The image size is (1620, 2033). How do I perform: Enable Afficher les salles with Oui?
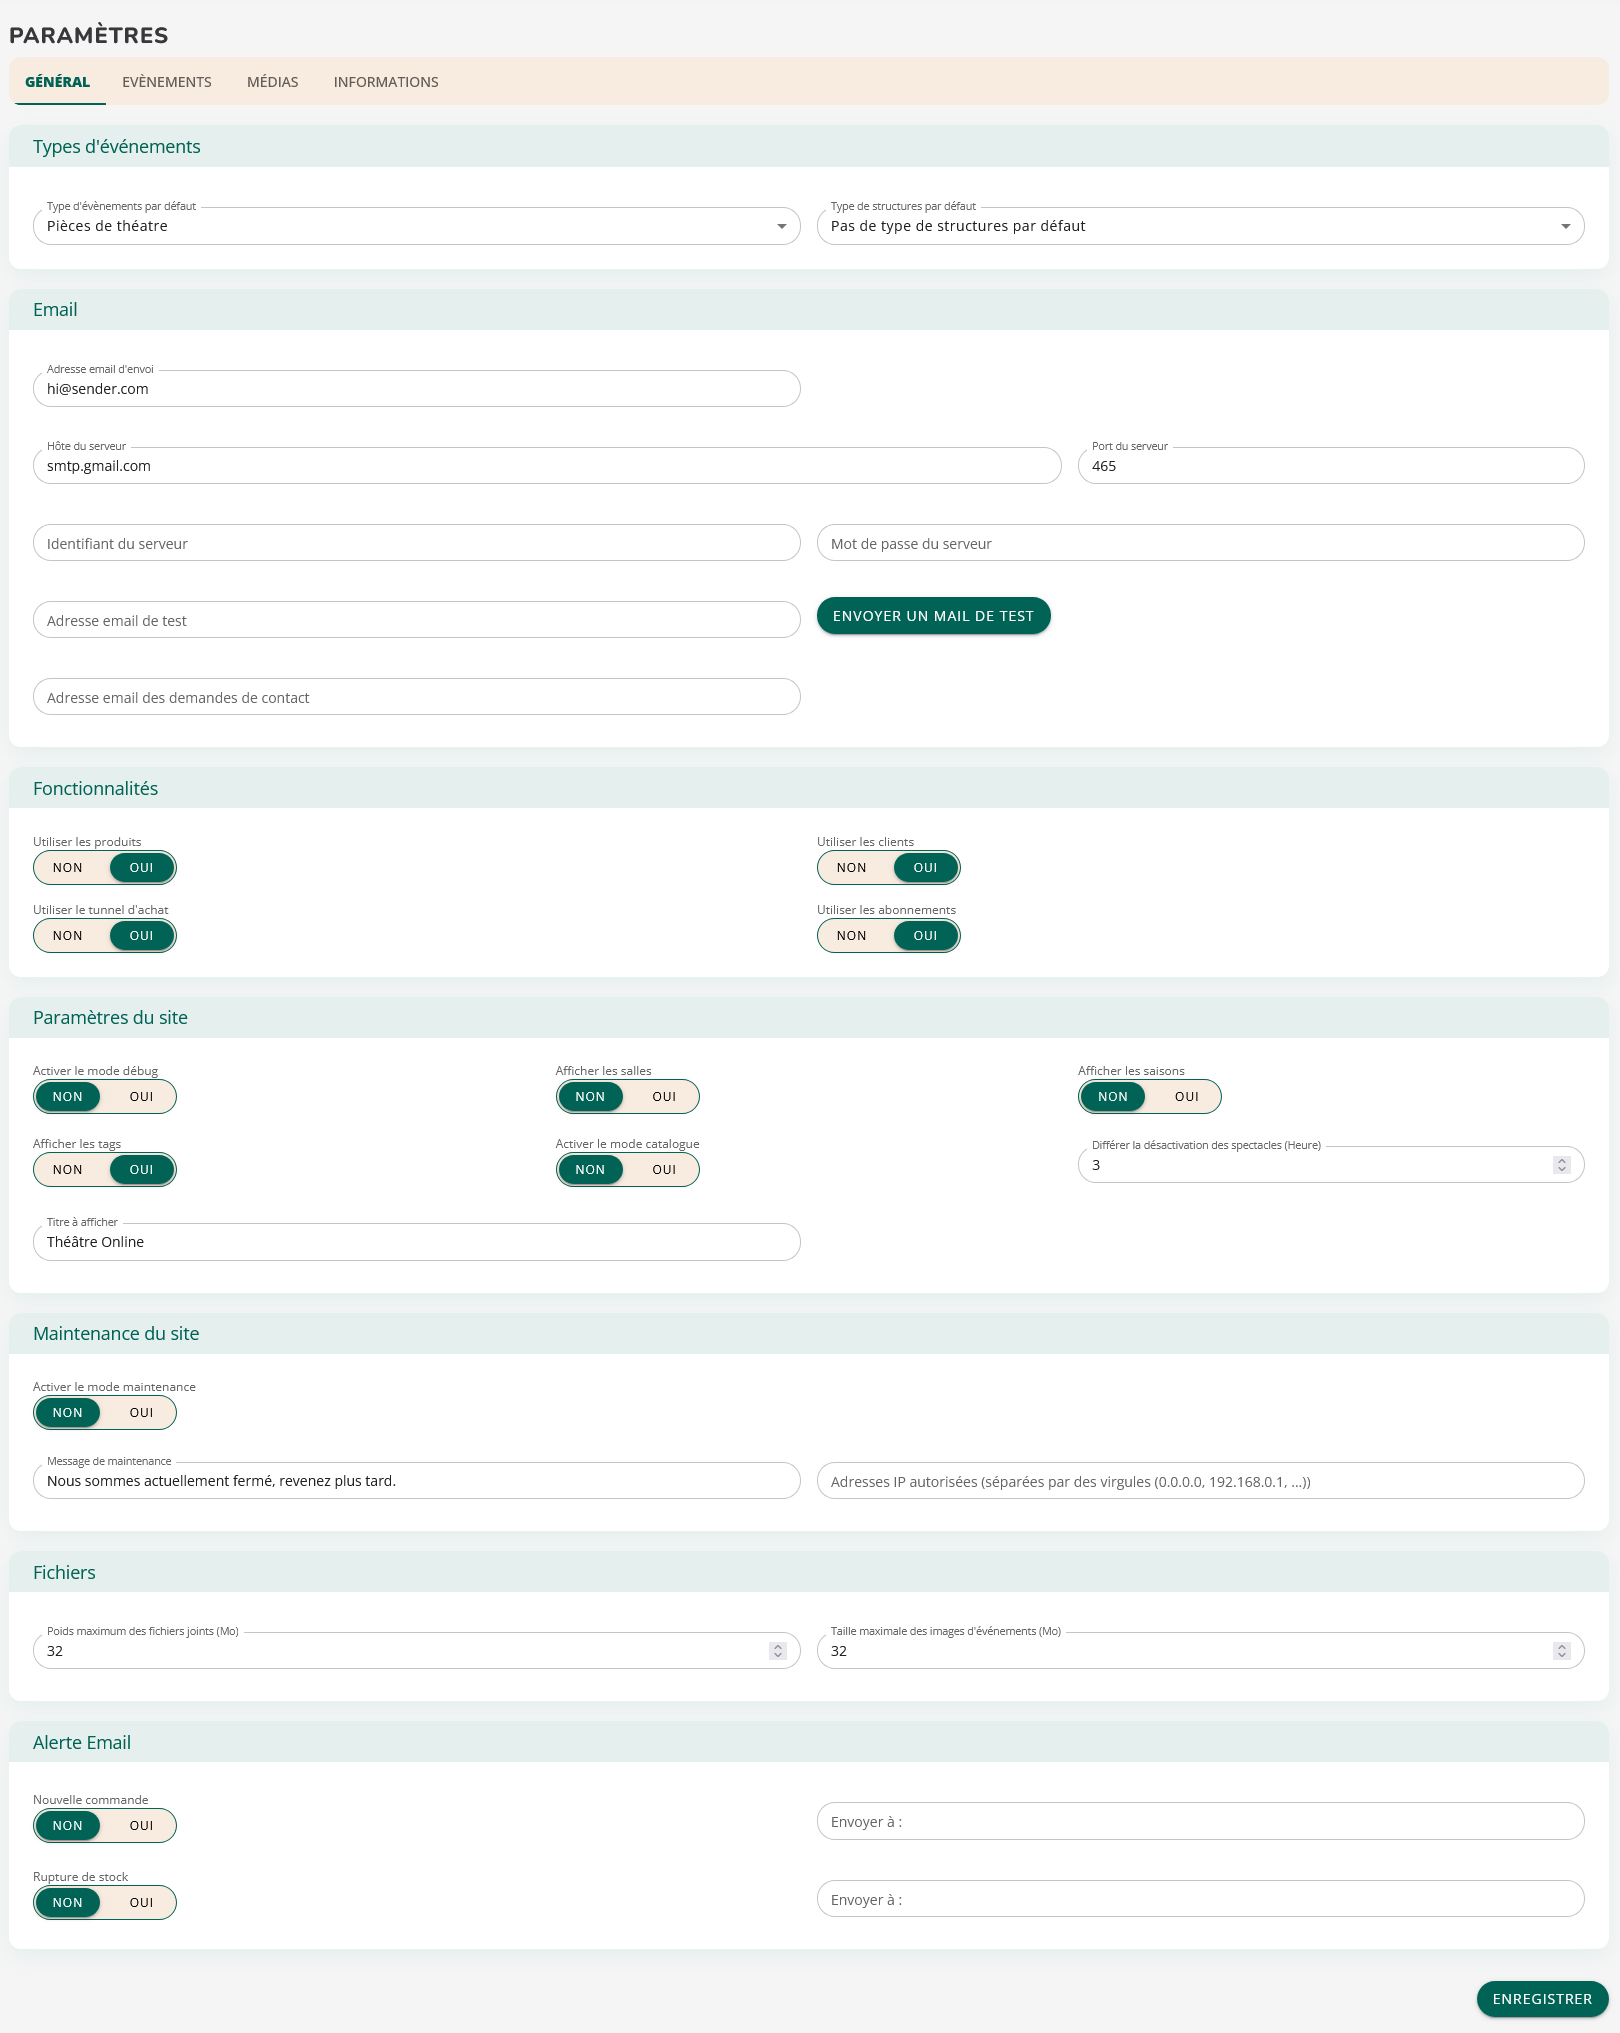click(664, 1097)
